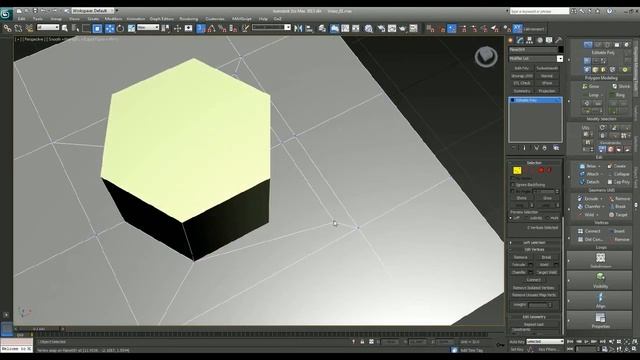This screenshot has height=360, width=640.
Task: Open the Tools menu
Action: (38, 19)
